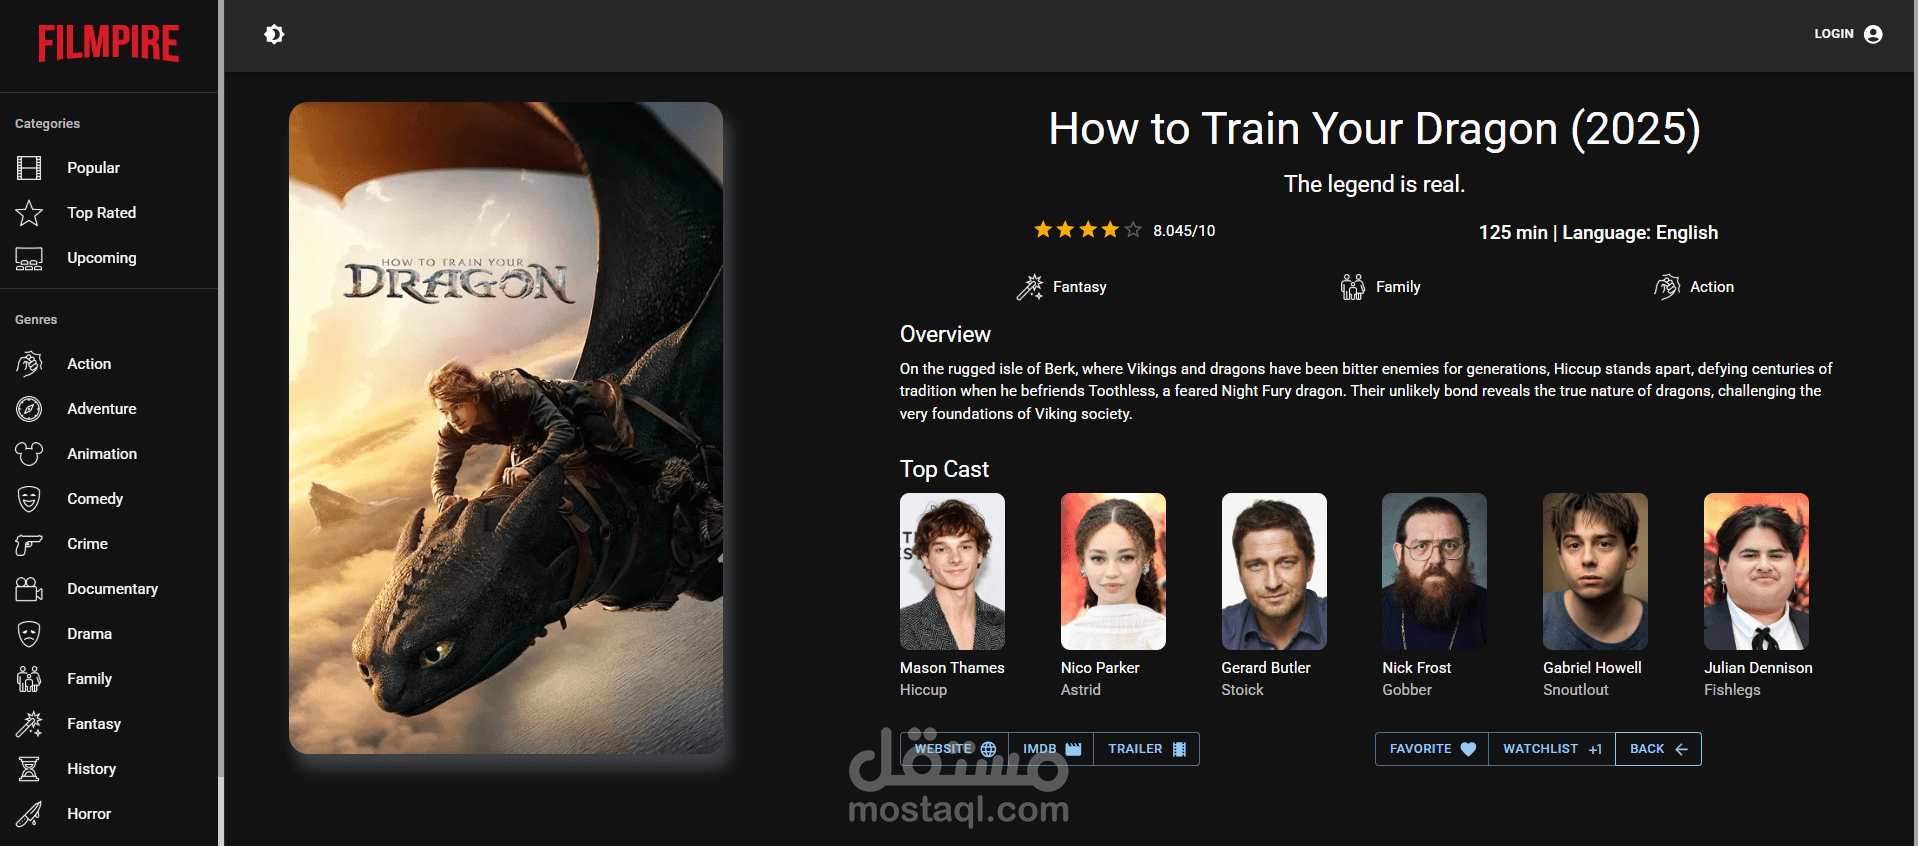Select the Action genre icon in sidebar

tap(29, 364)
